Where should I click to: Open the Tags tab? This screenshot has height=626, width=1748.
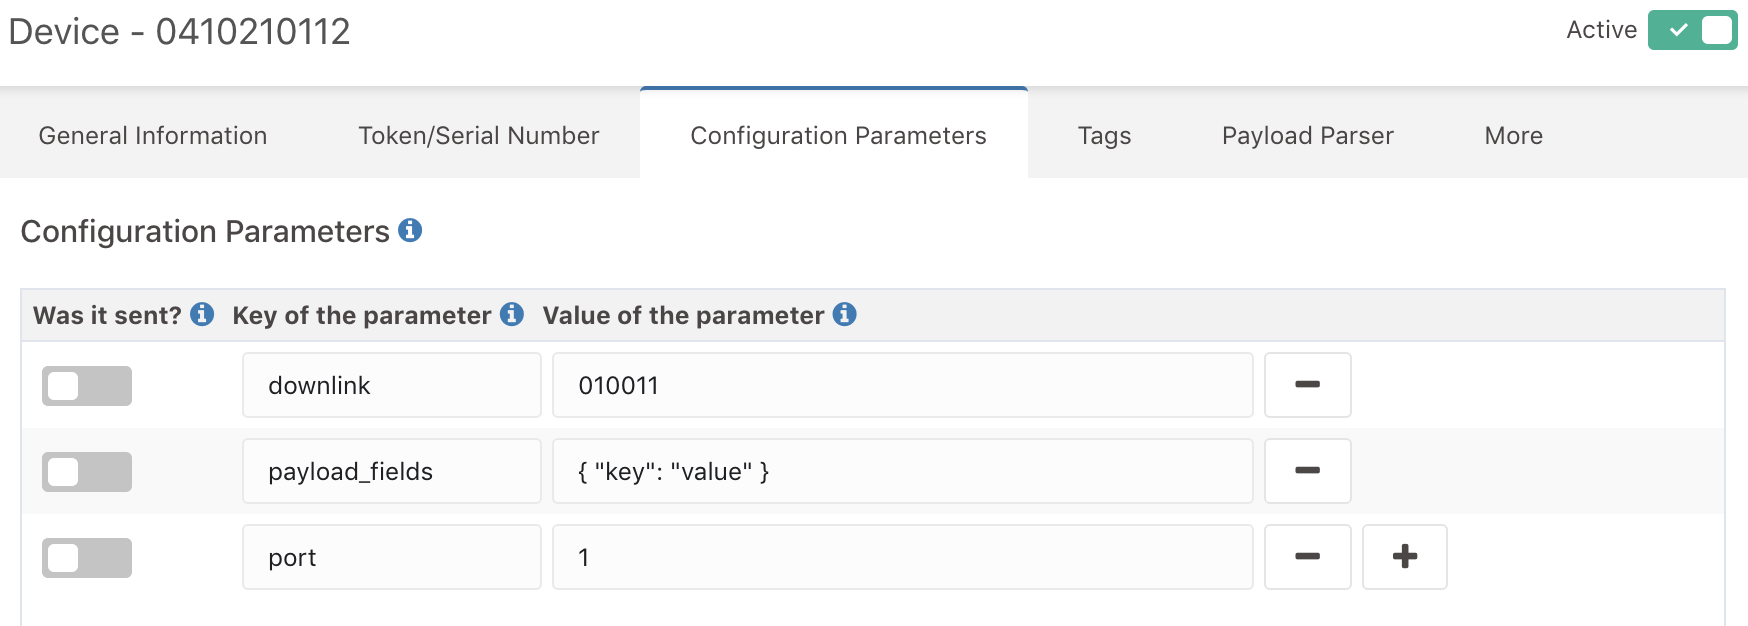pyautogui.click(x=1104, y=135)
